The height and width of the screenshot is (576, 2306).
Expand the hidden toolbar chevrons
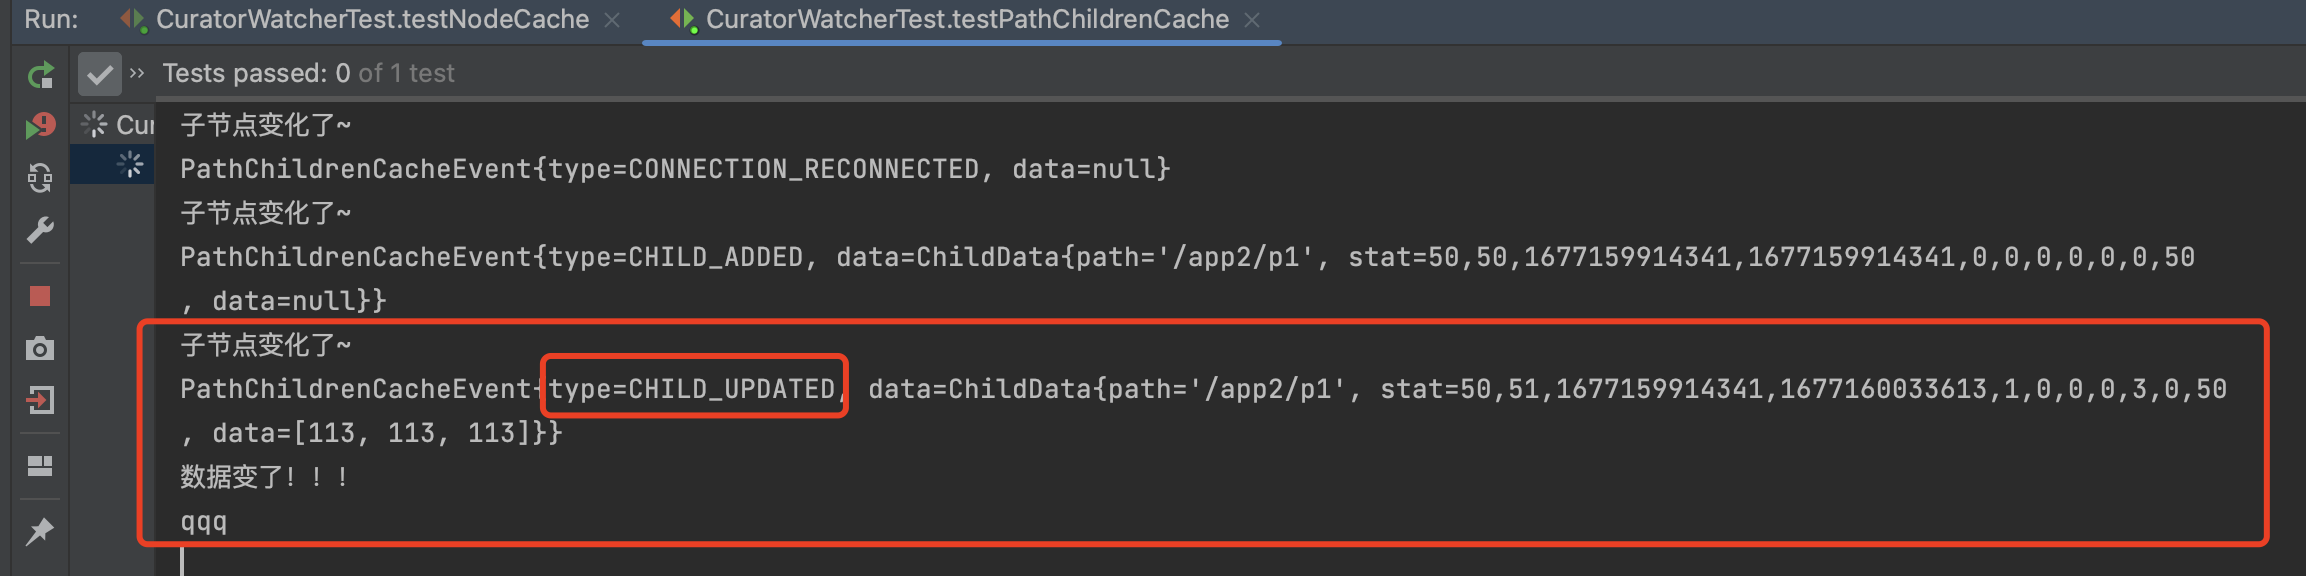pyautogui.click(x=137, y=73)
